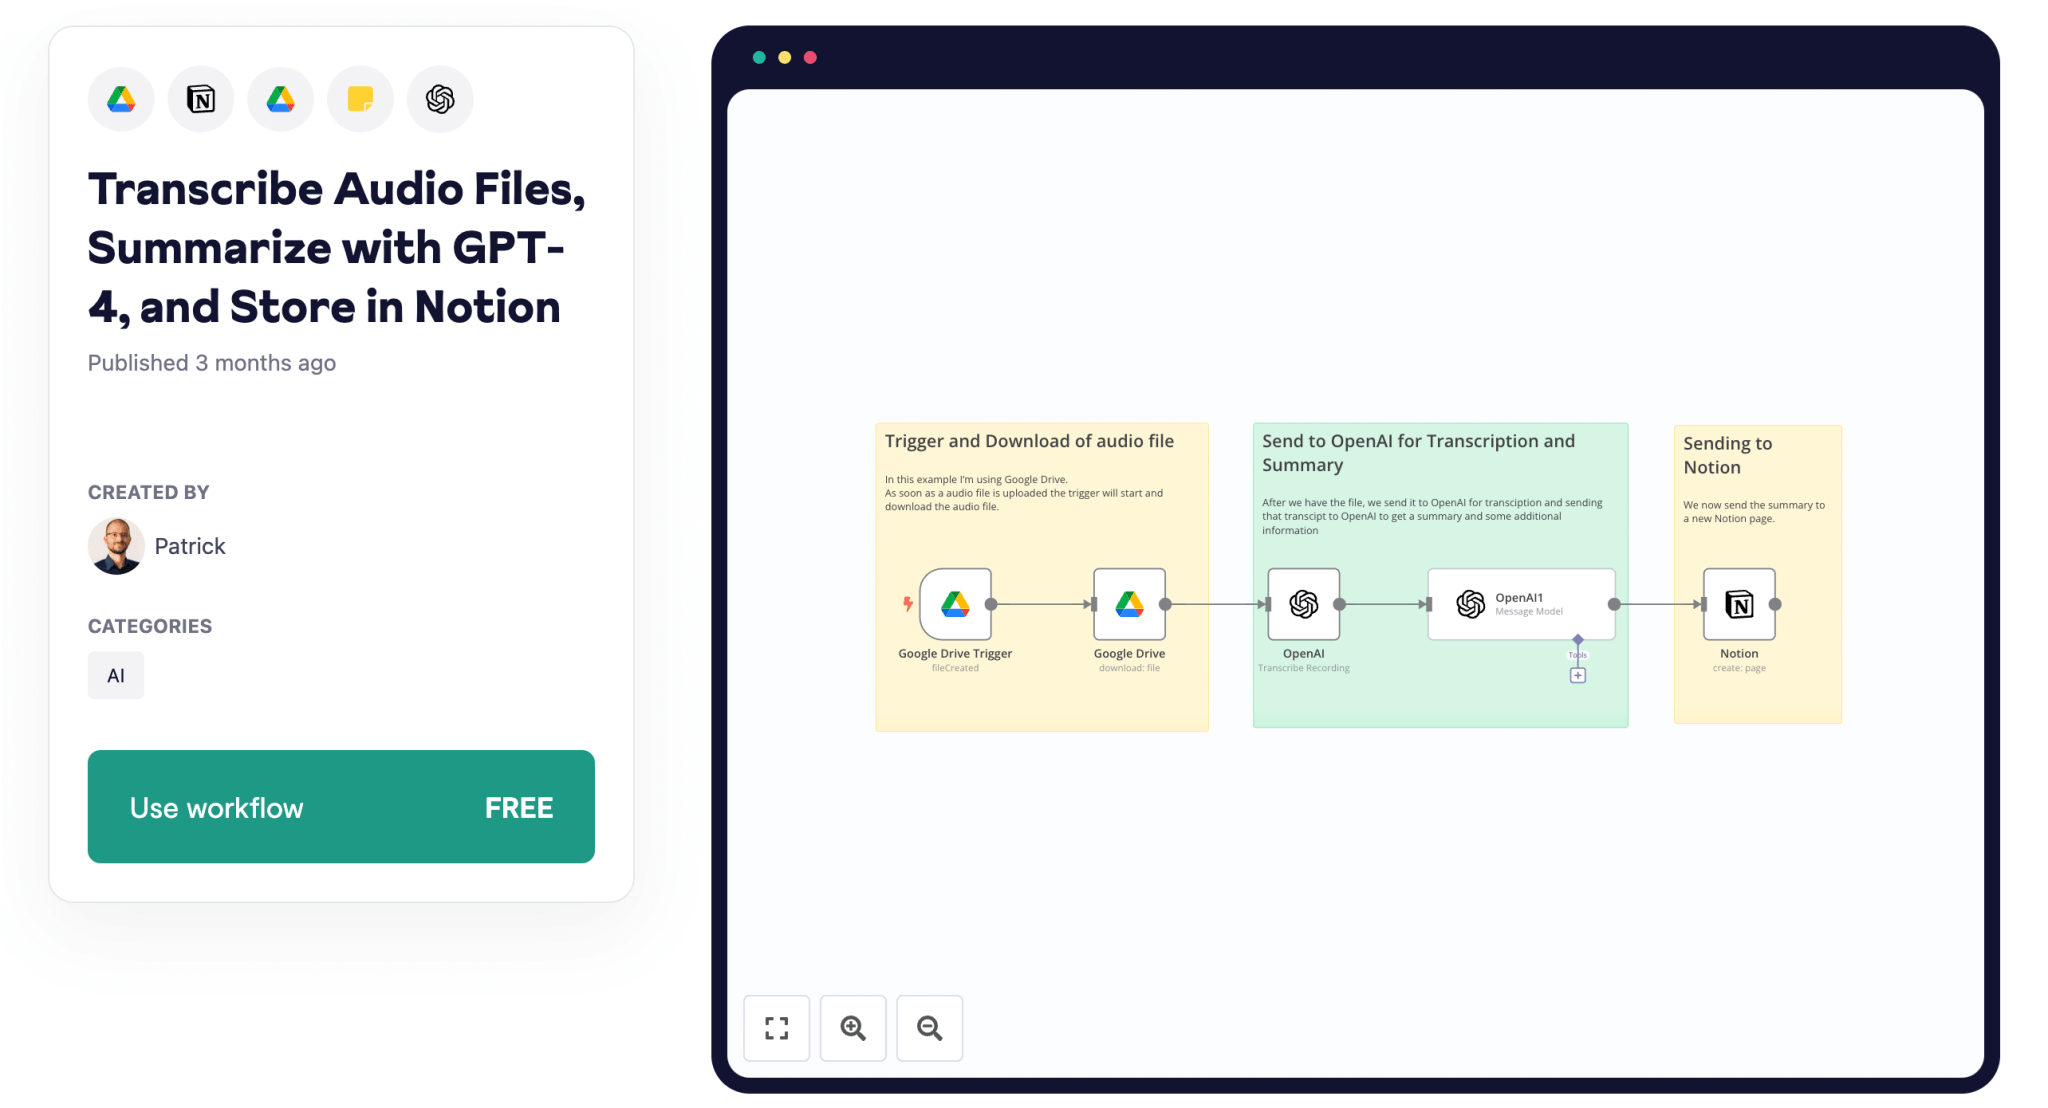Select the output dot of the Notion node
The width and height of the screenshot is (2048, 1108).
[x=1775, y=604]
